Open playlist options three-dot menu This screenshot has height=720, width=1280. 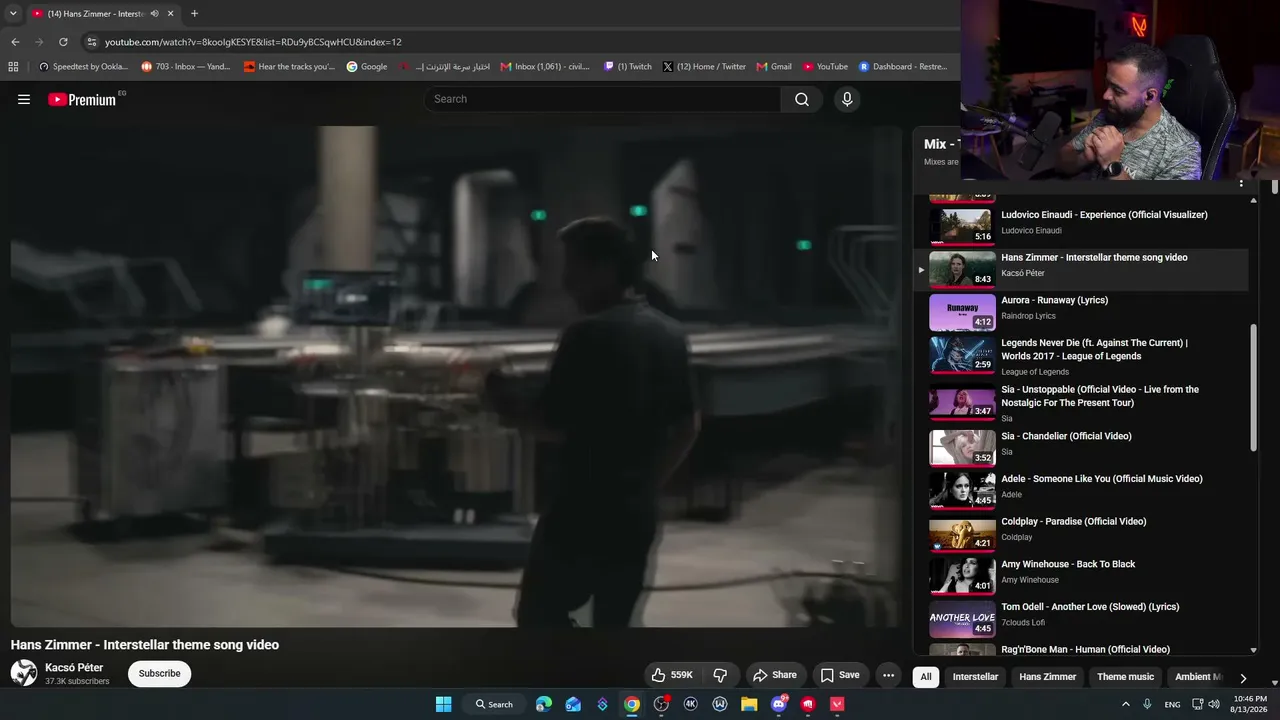(x=1241, y=184)
